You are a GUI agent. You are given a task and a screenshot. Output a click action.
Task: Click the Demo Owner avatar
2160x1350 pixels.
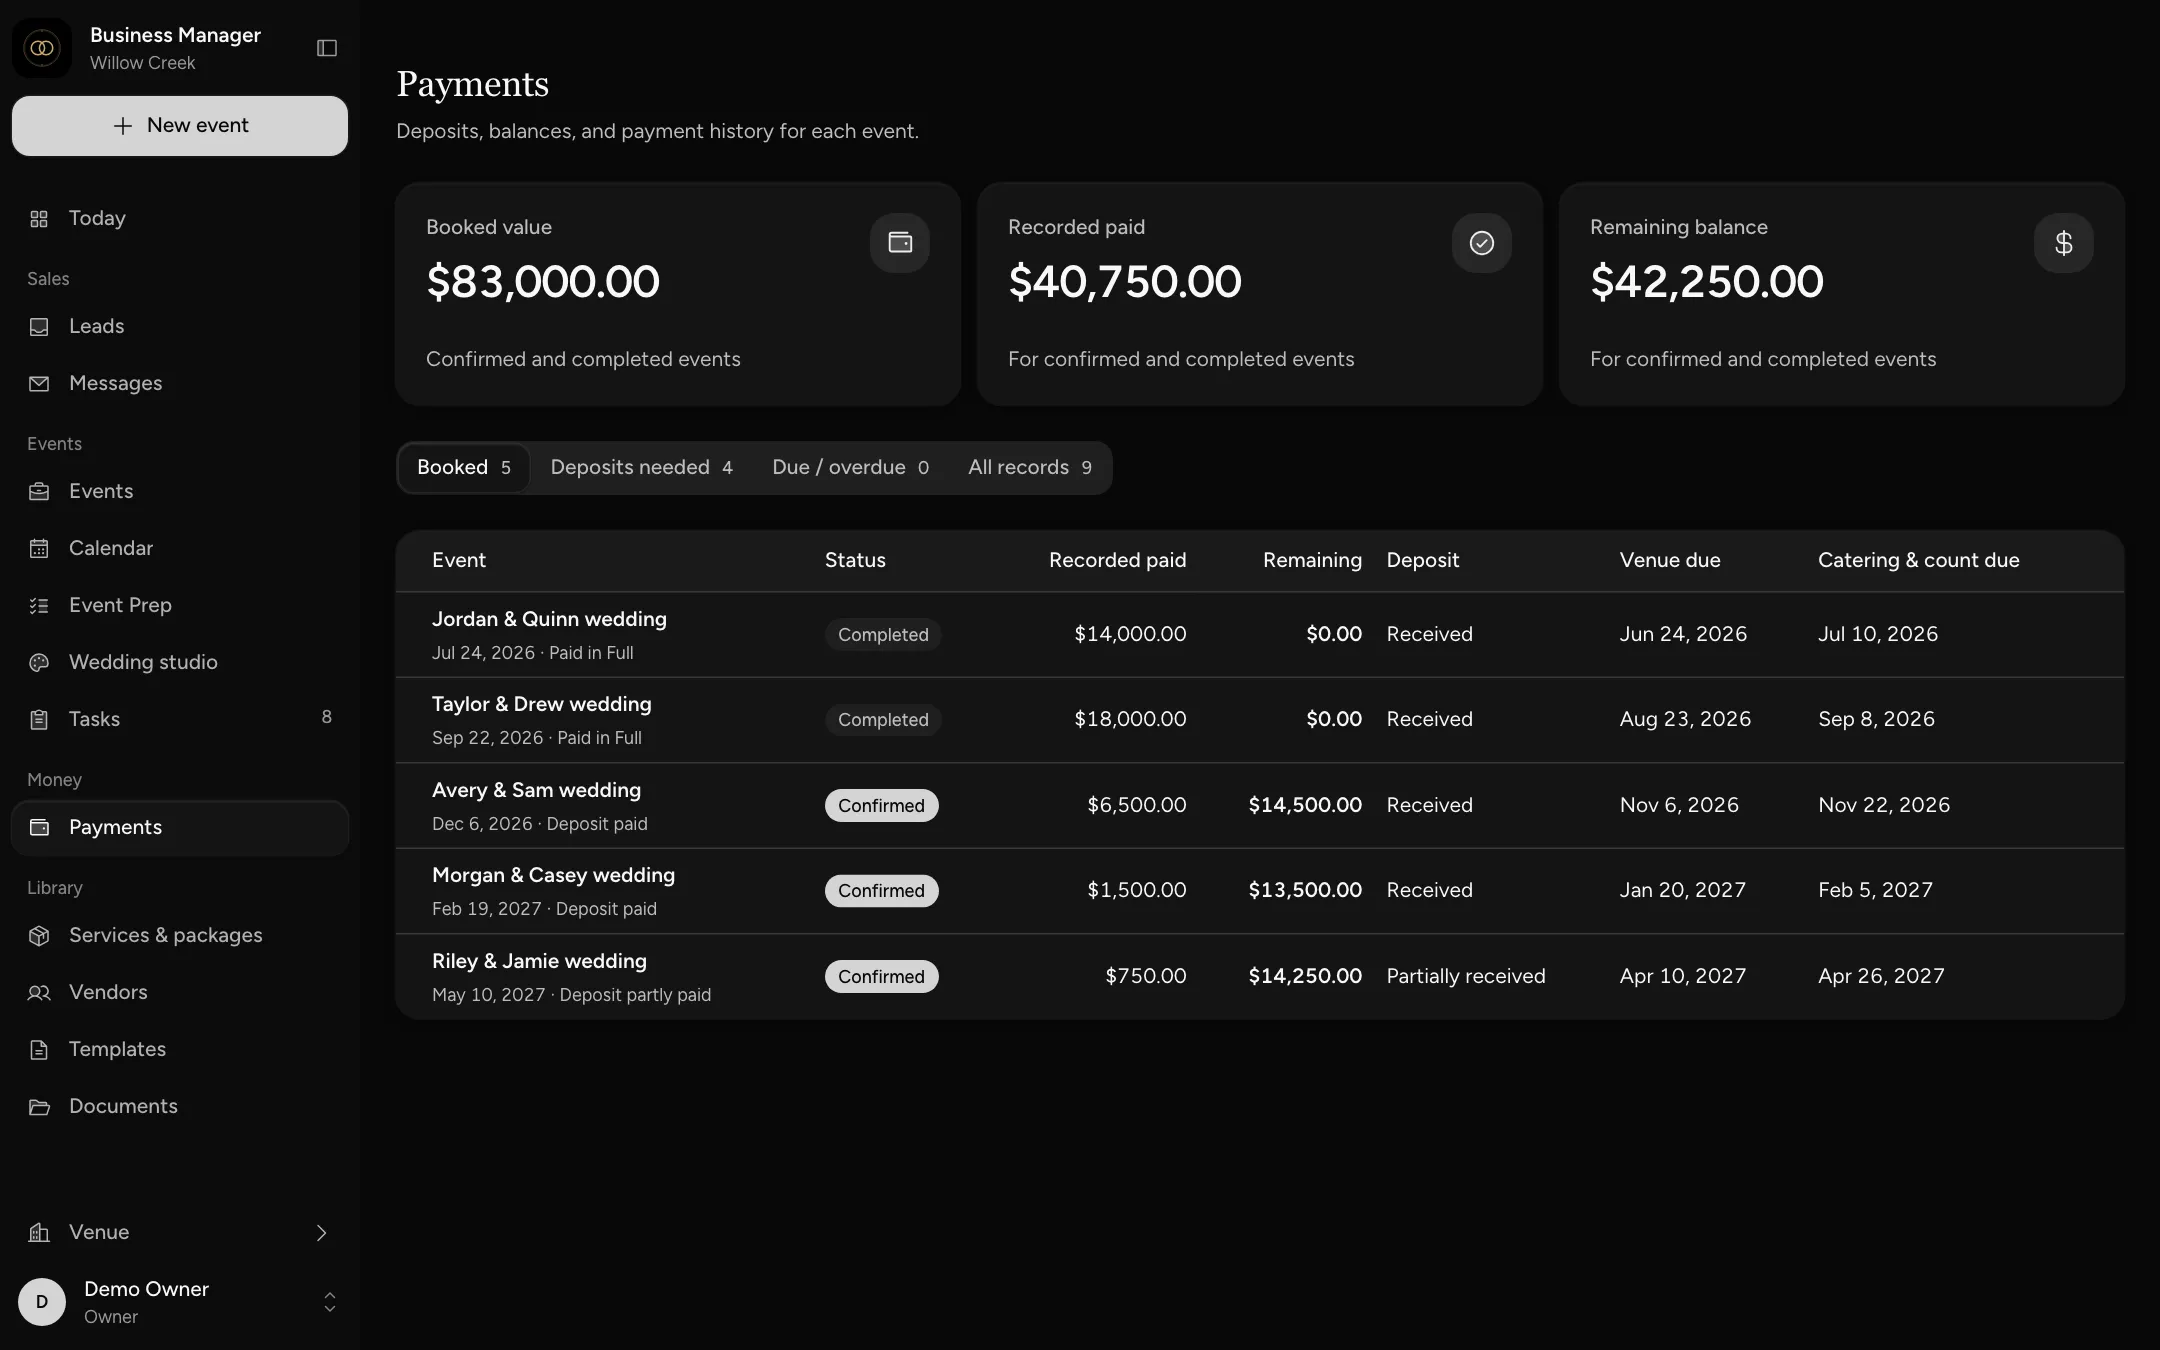tap(42, 1302)
